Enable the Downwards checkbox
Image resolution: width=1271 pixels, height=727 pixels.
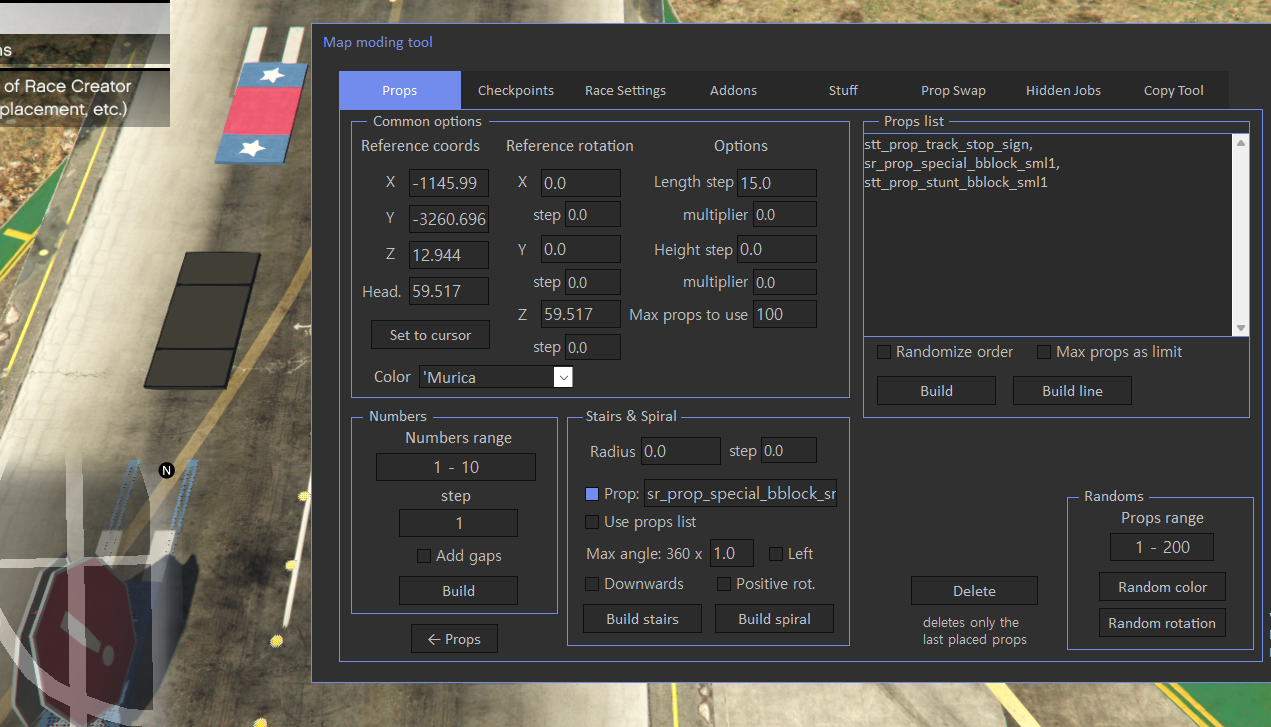pyautogui.click(x=592, y=584)
